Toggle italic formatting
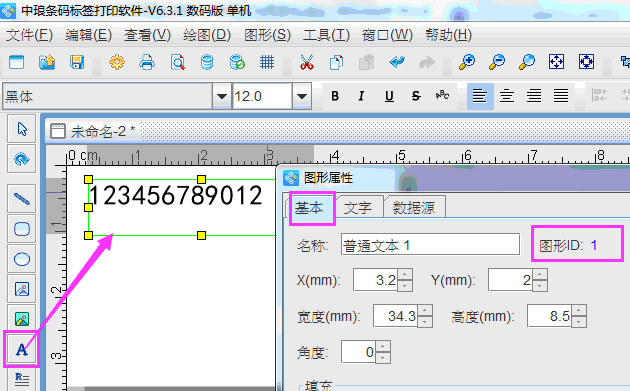 tap(361, 96)
